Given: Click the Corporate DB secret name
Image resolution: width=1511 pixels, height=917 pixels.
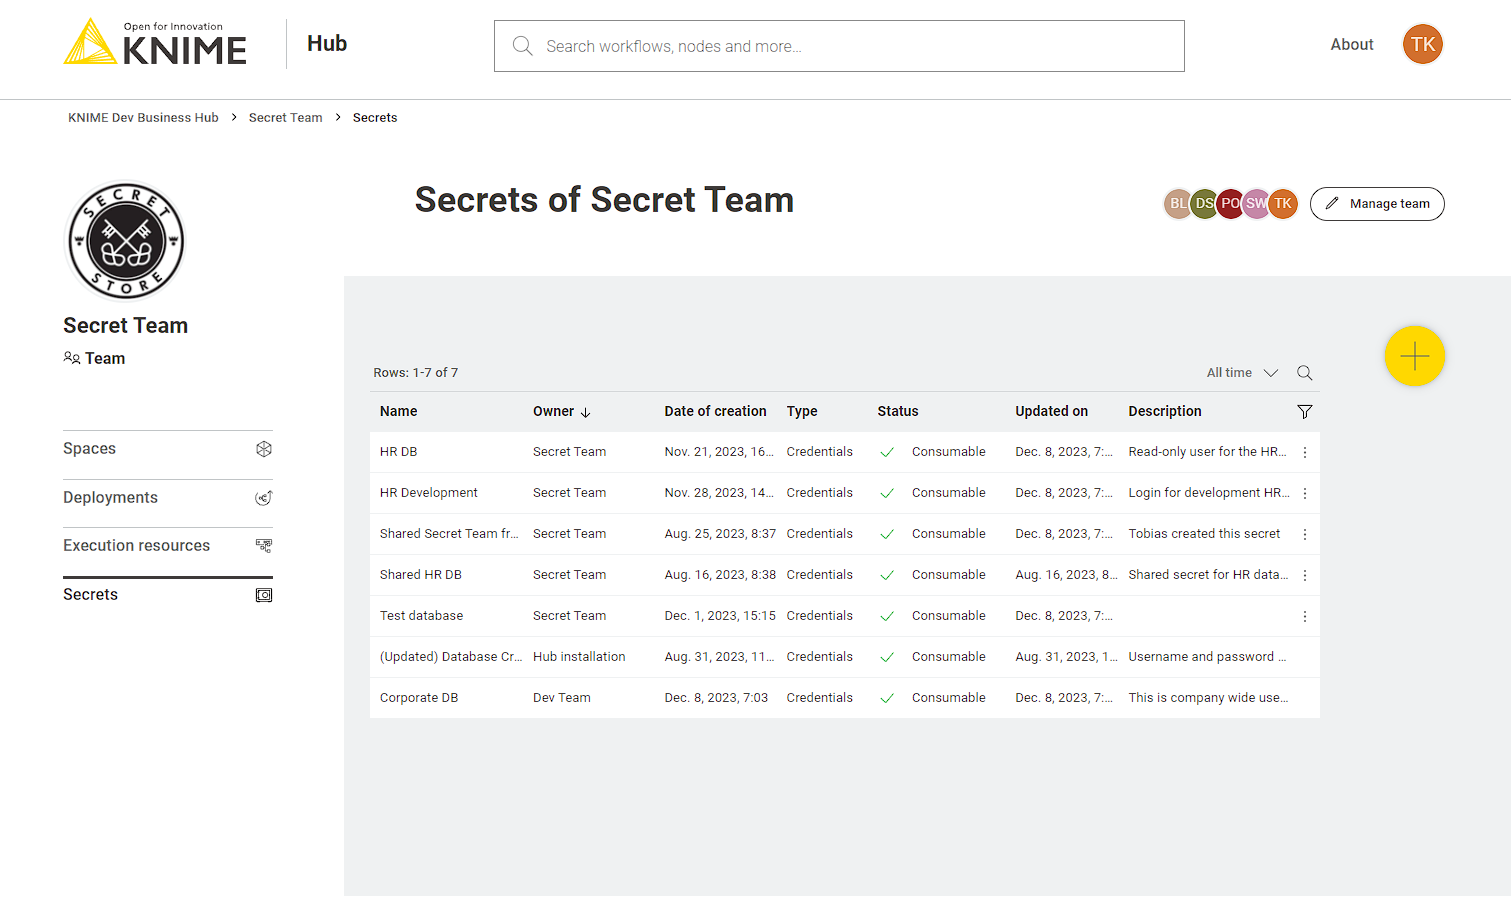Looking at the screenshot, I should [419, 698].
